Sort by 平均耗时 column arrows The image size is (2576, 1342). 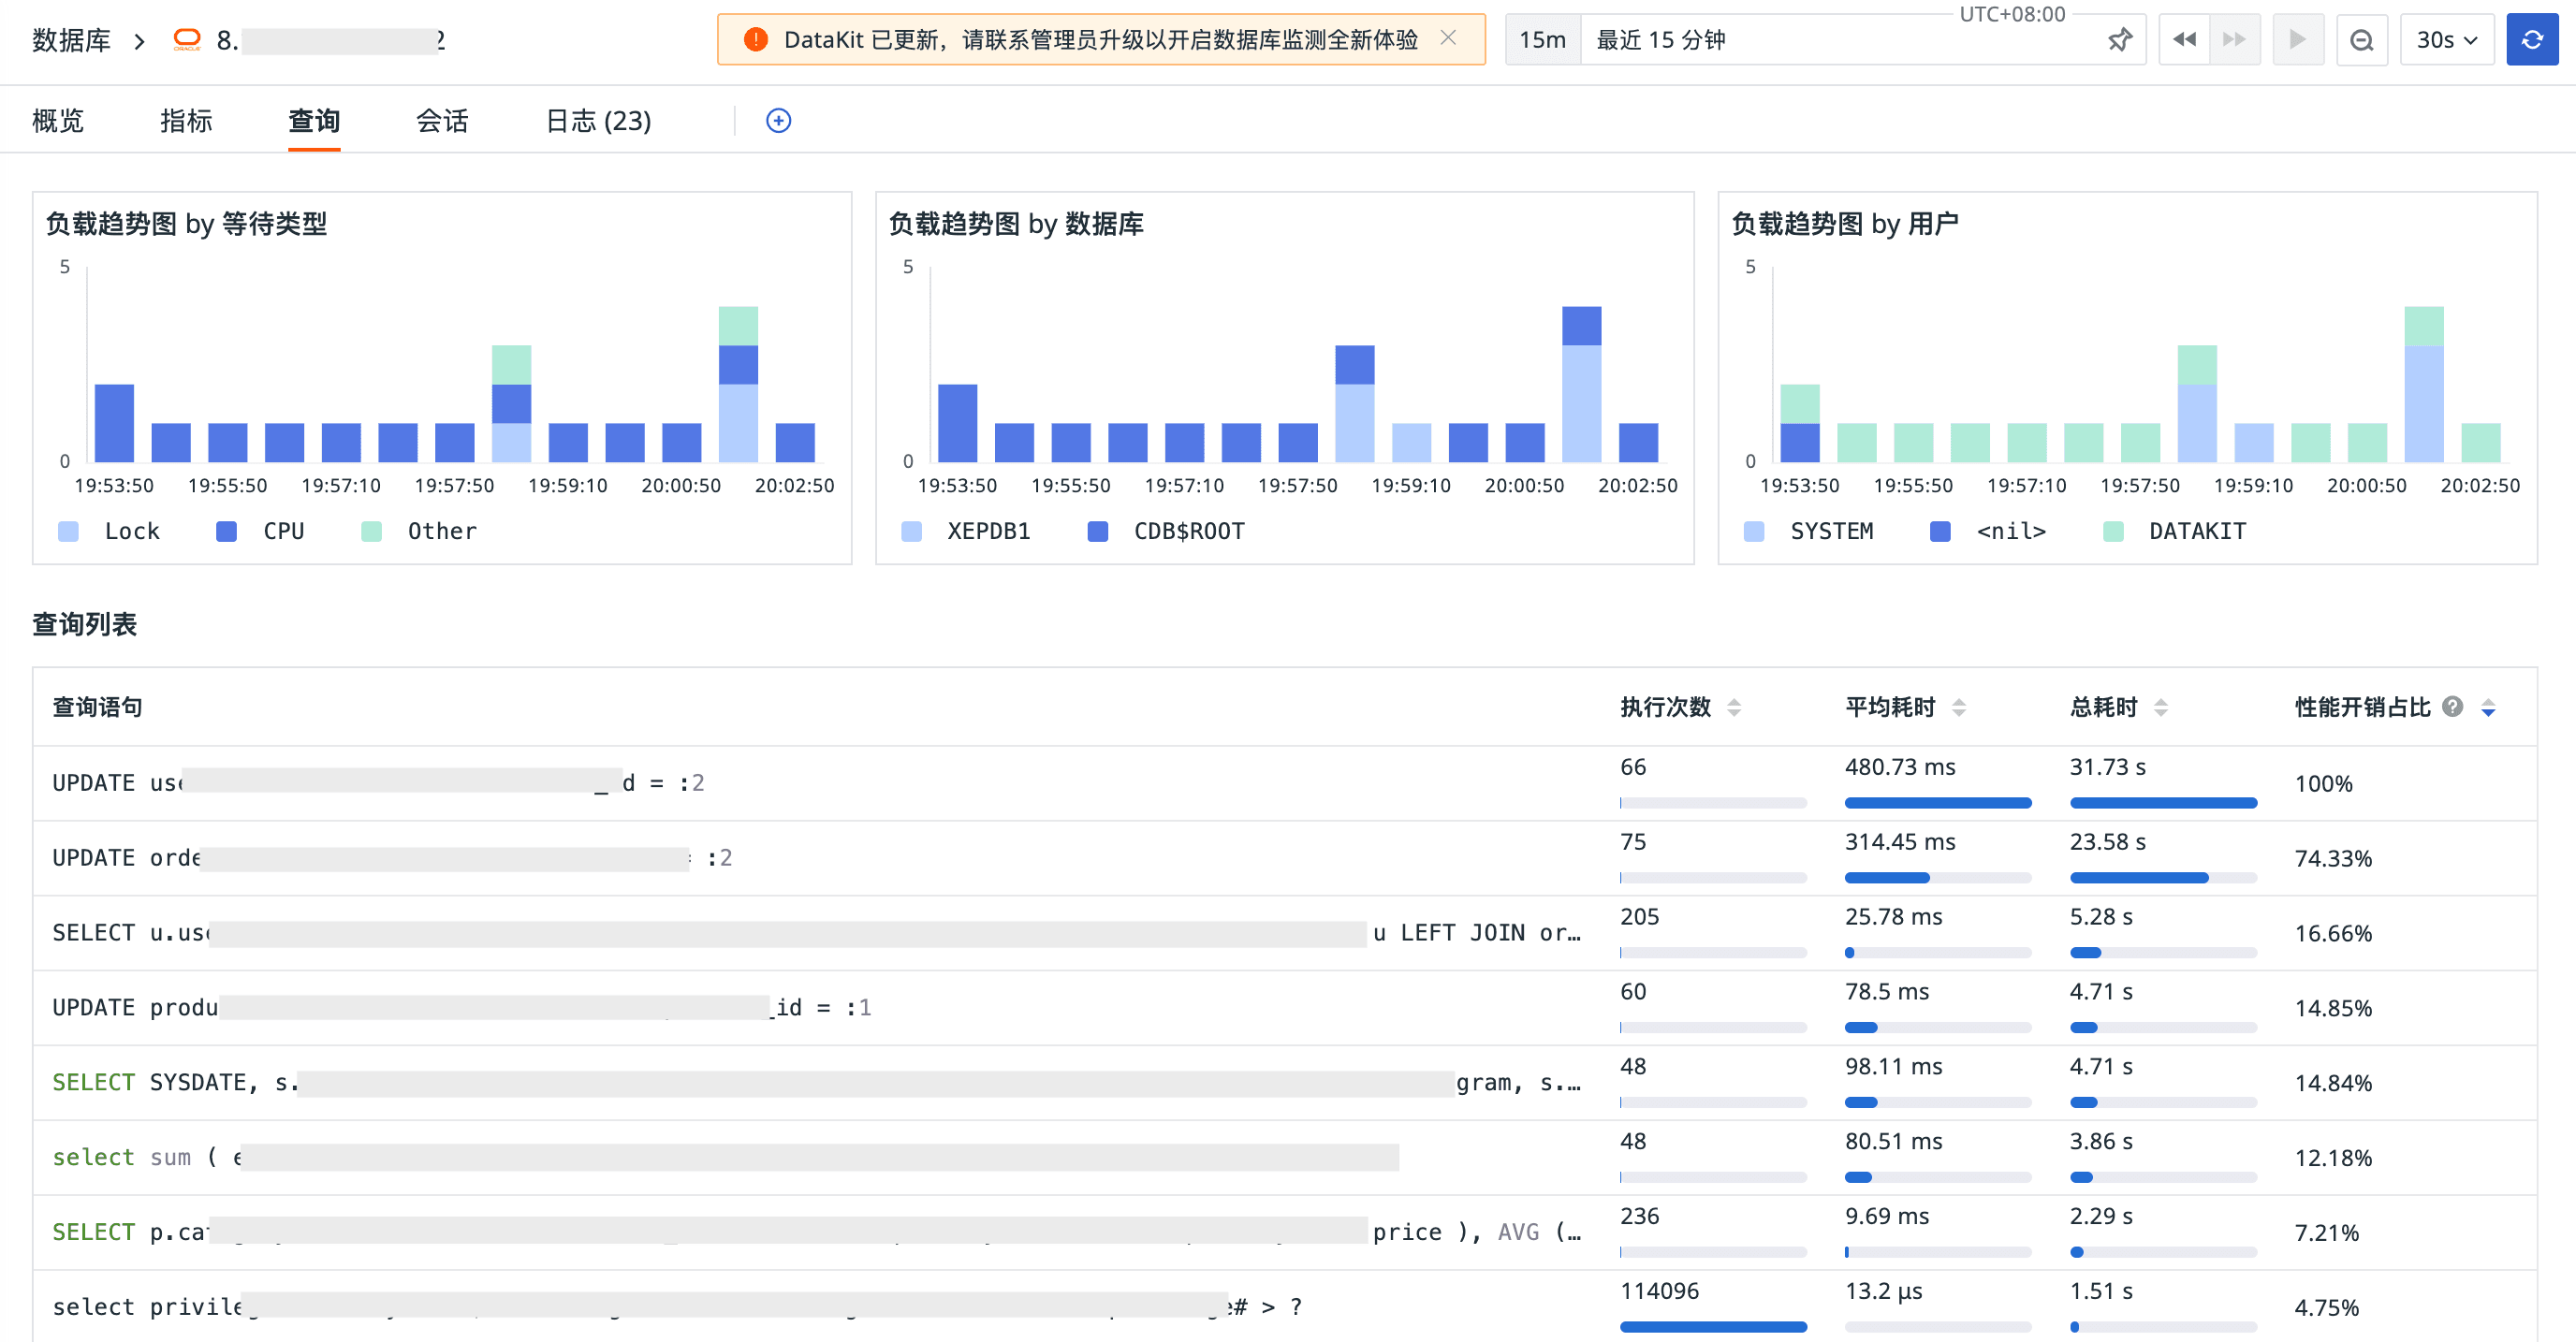1959,707
